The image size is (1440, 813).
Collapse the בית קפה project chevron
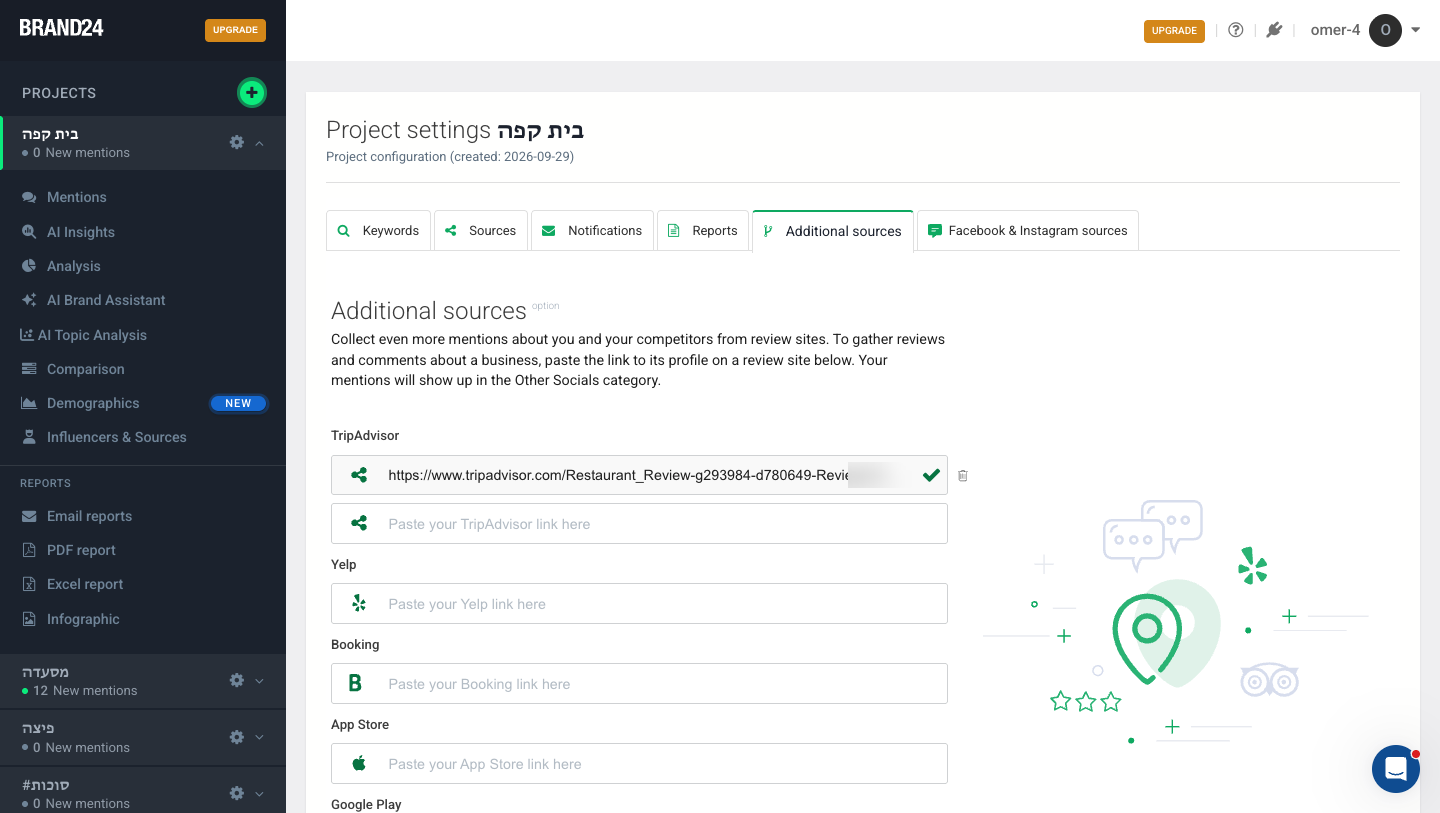coord(260,143)
